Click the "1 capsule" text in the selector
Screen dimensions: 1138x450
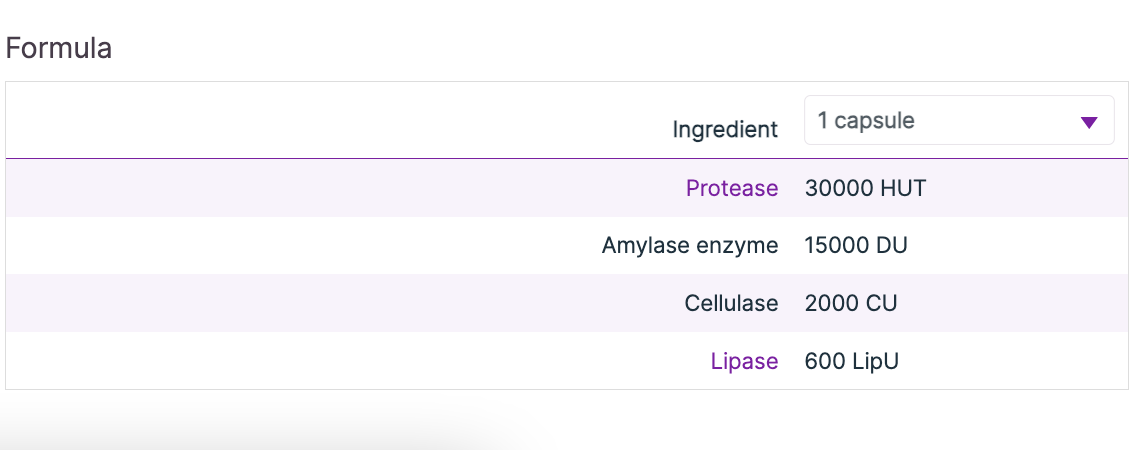(x=865, y=121)
